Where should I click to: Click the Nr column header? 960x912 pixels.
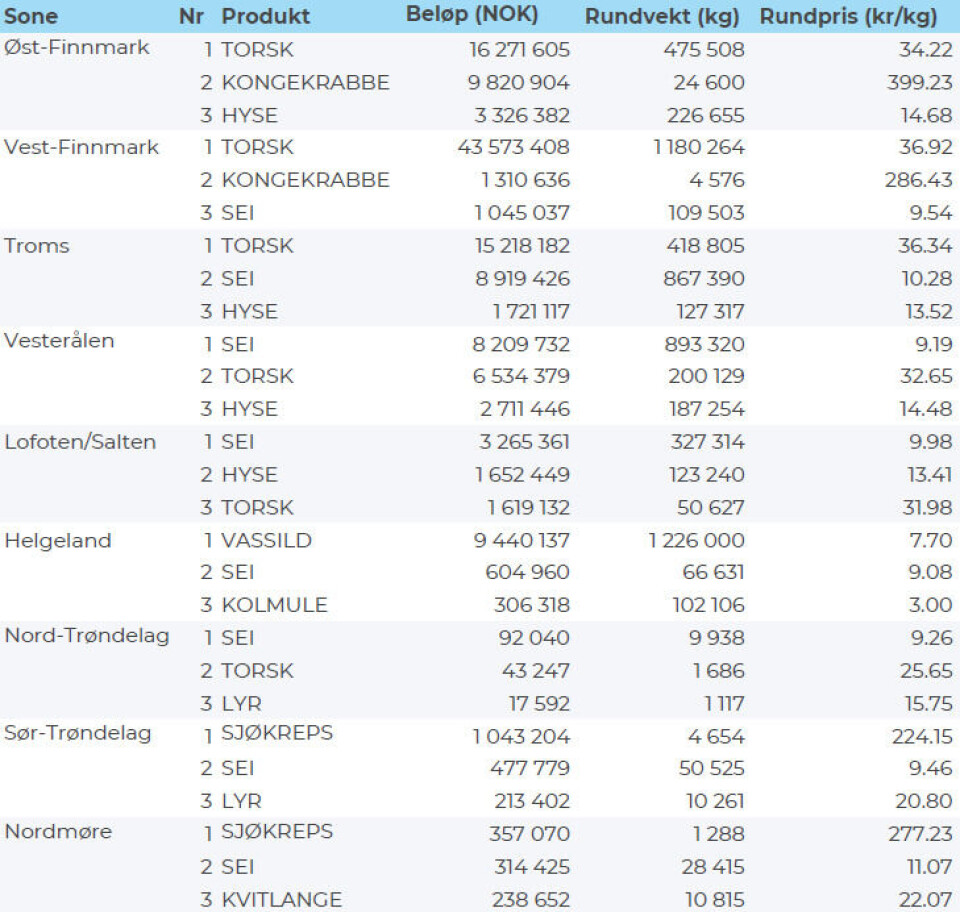pos(190,17)
